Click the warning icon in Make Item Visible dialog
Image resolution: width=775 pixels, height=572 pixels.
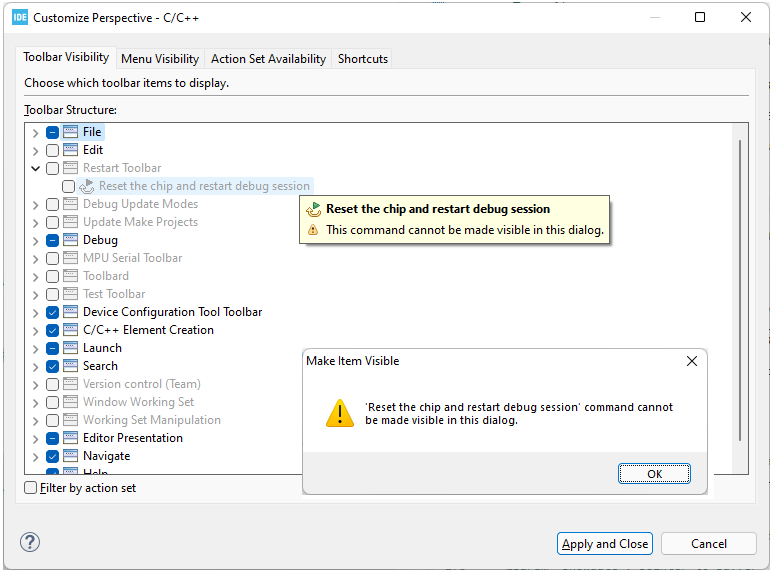coord(340,413)
